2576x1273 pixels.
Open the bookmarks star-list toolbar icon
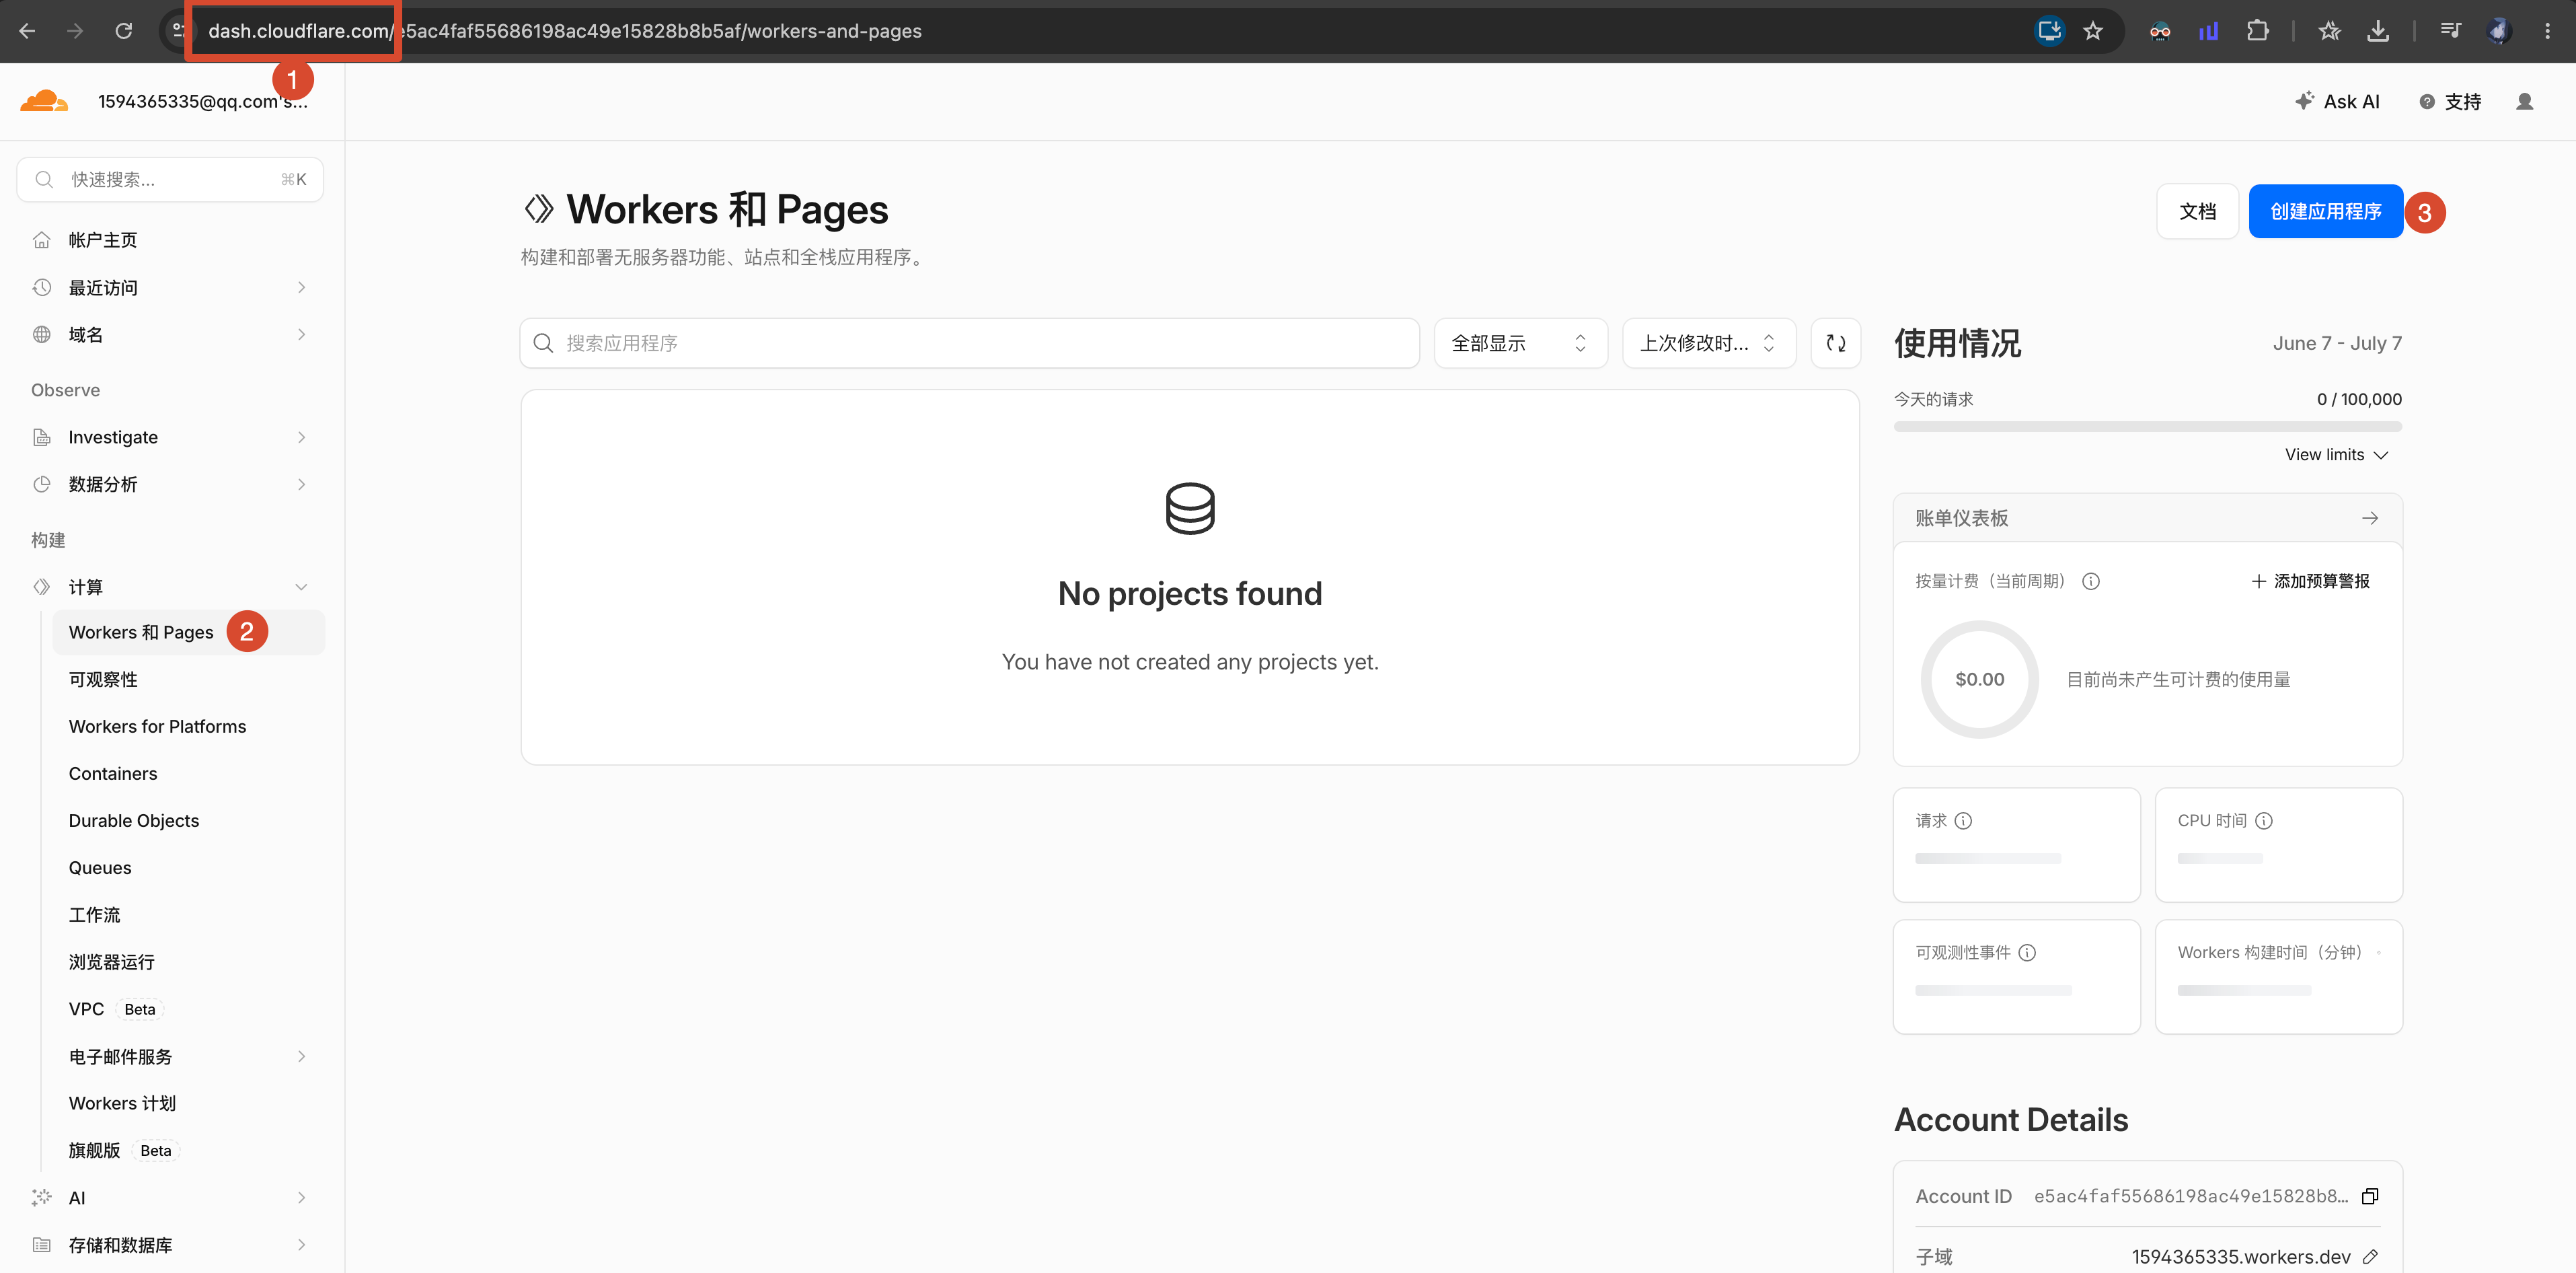[x=2330, y=31]
